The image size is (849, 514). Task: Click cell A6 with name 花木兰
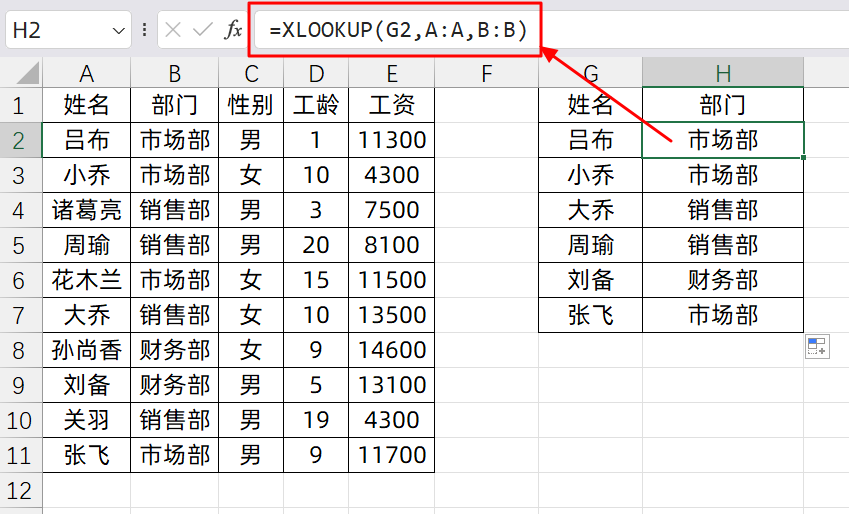87,280
